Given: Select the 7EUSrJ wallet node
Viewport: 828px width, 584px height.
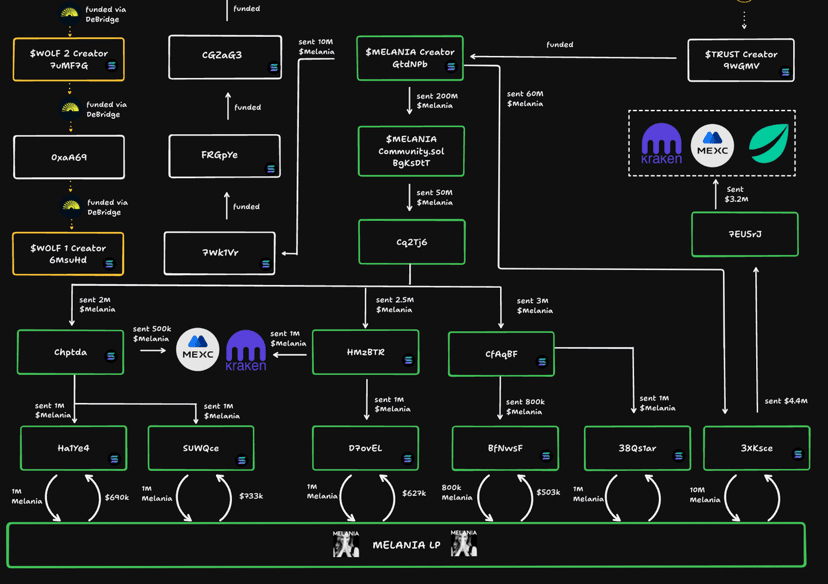Looking at the screenshot, I should [x=745, y=234].
